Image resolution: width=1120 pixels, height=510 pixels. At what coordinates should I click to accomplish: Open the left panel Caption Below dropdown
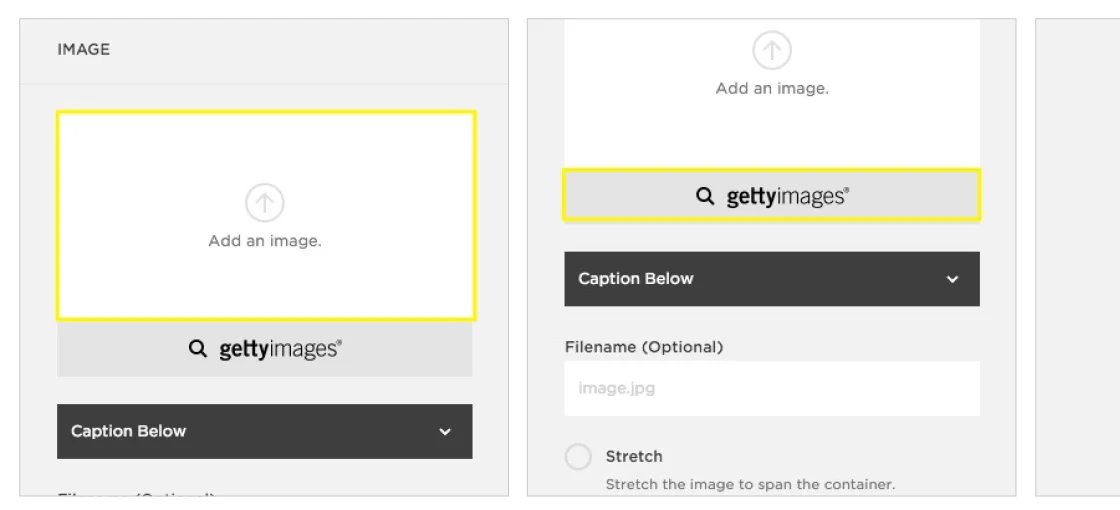pyautogui.click(x=265, y=431)
